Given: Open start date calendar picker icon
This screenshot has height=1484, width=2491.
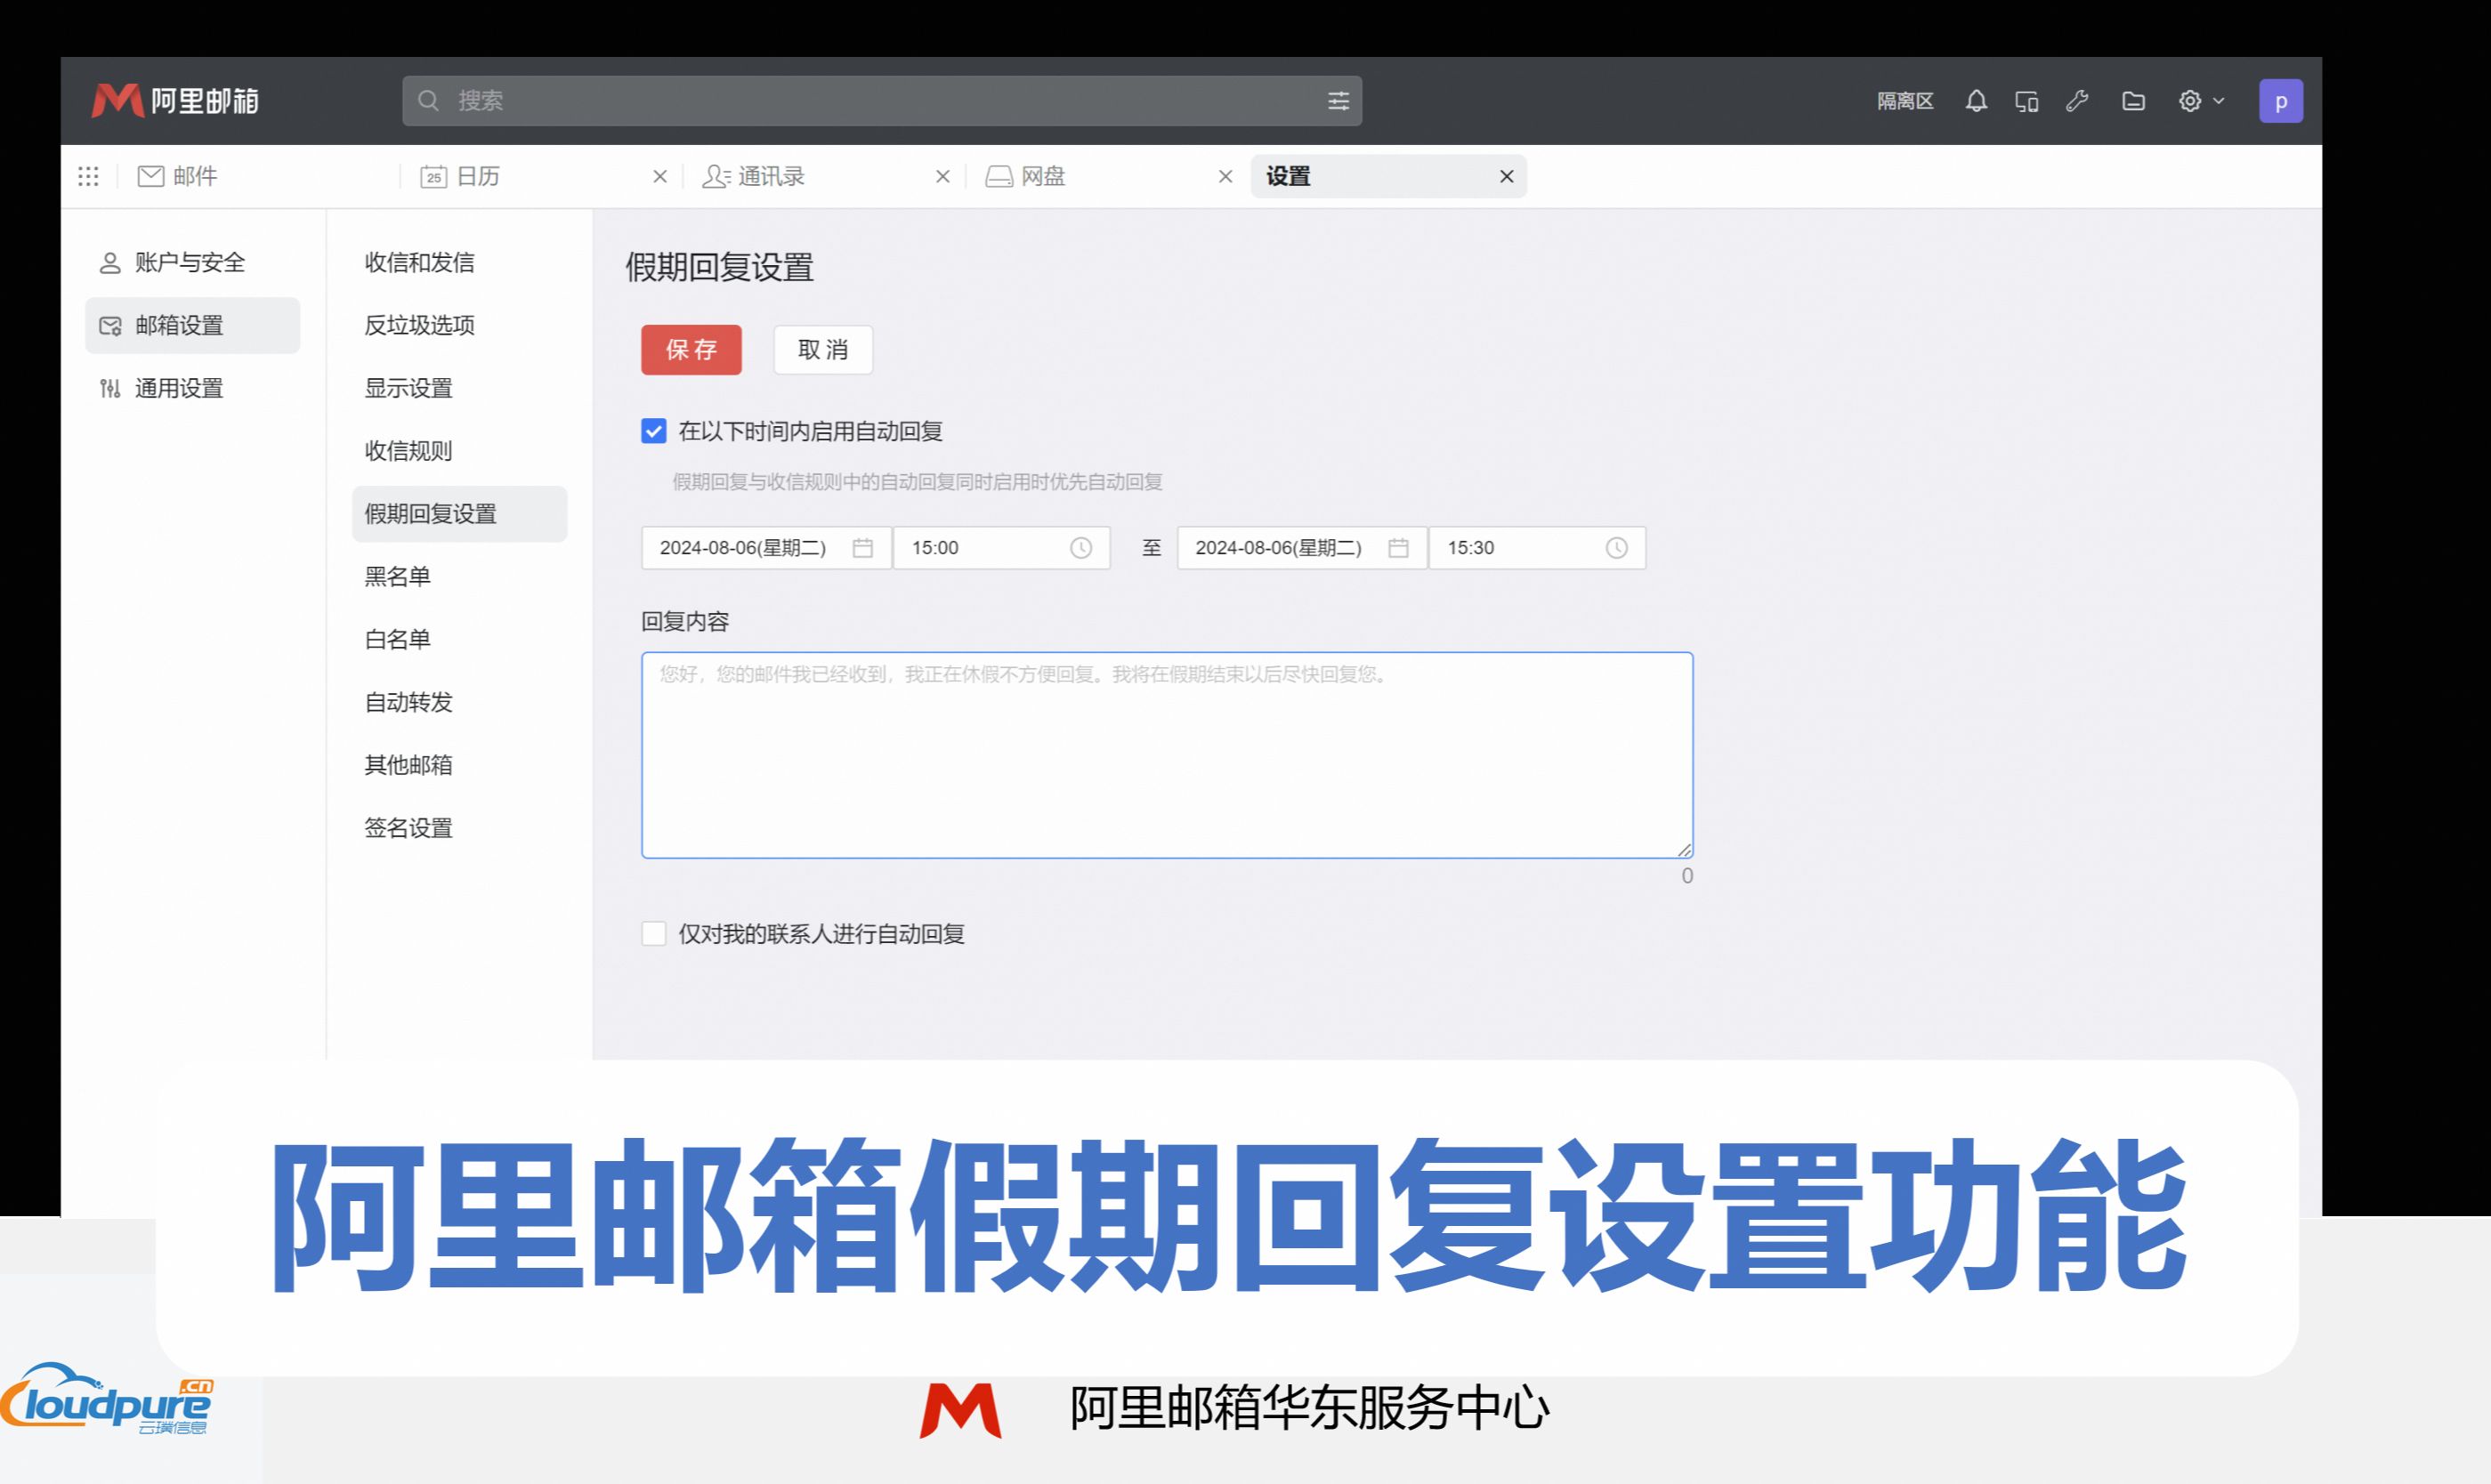Looking at the screenshot, I should click(863, 548).
